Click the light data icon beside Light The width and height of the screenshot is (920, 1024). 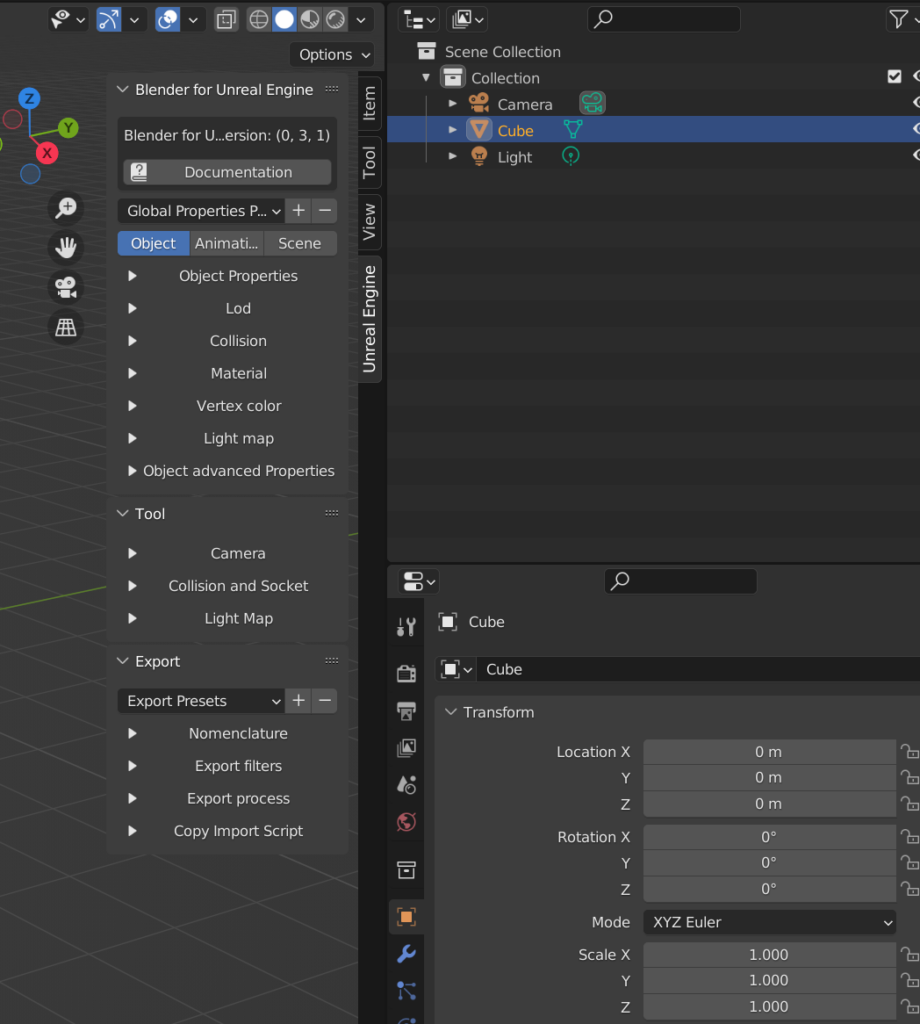(571, 156)
